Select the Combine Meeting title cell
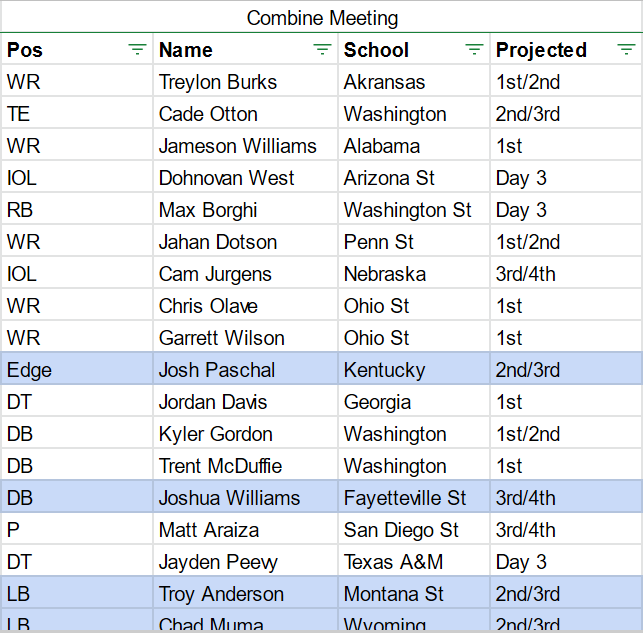The width and height of the screenshot is (643, 633). (x=322, y=17)
